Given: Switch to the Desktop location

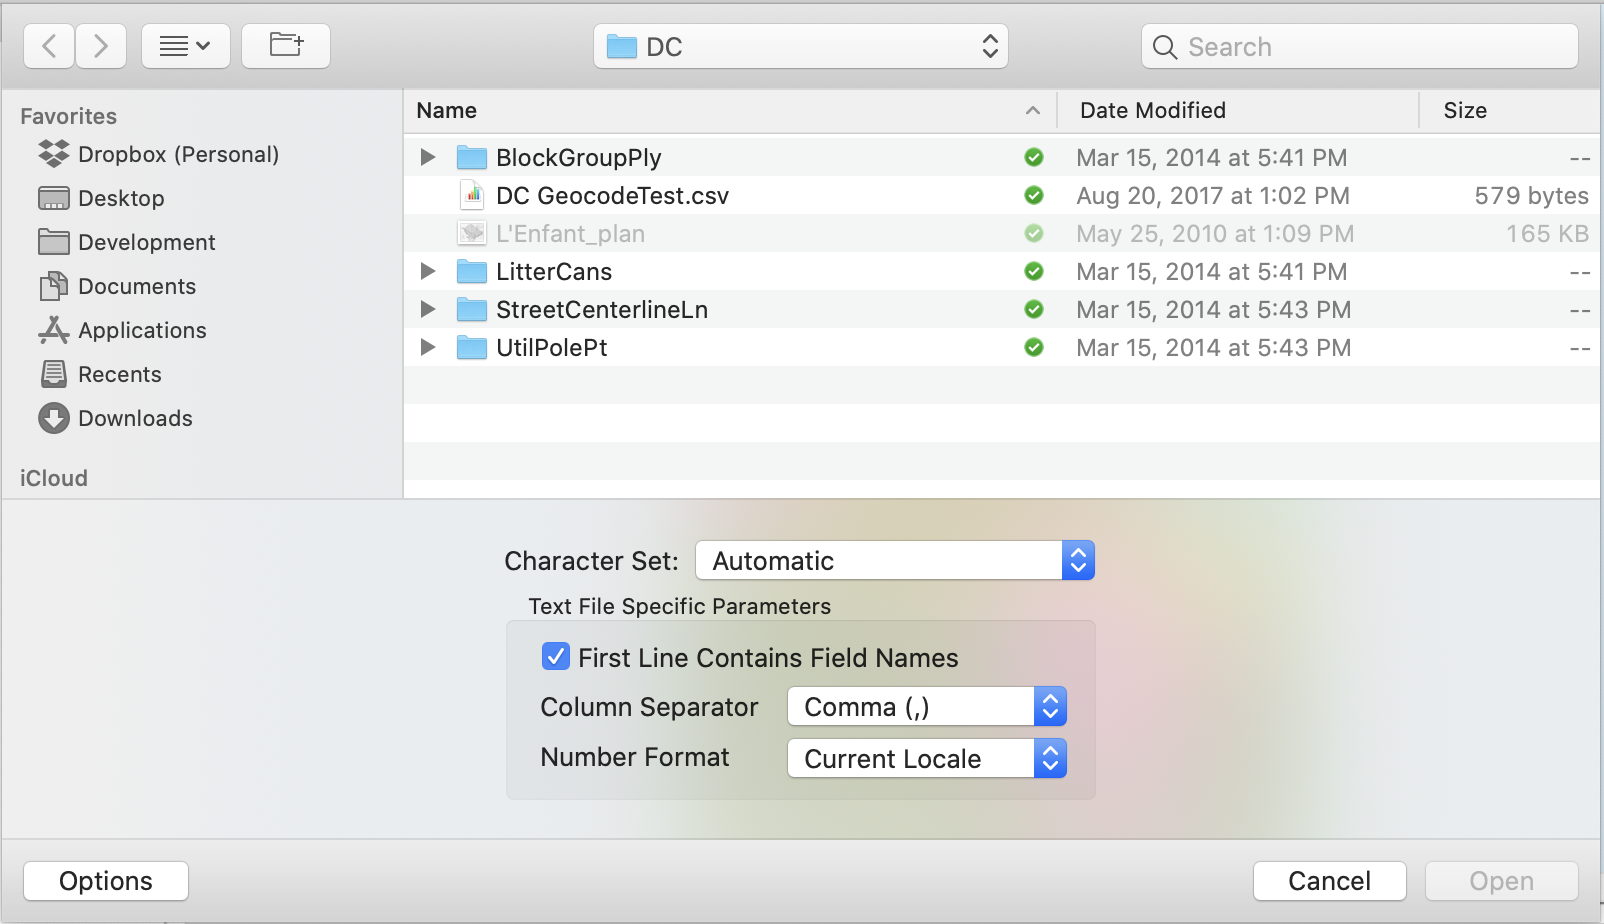Looking at the screenshot, I should (121, 198).
